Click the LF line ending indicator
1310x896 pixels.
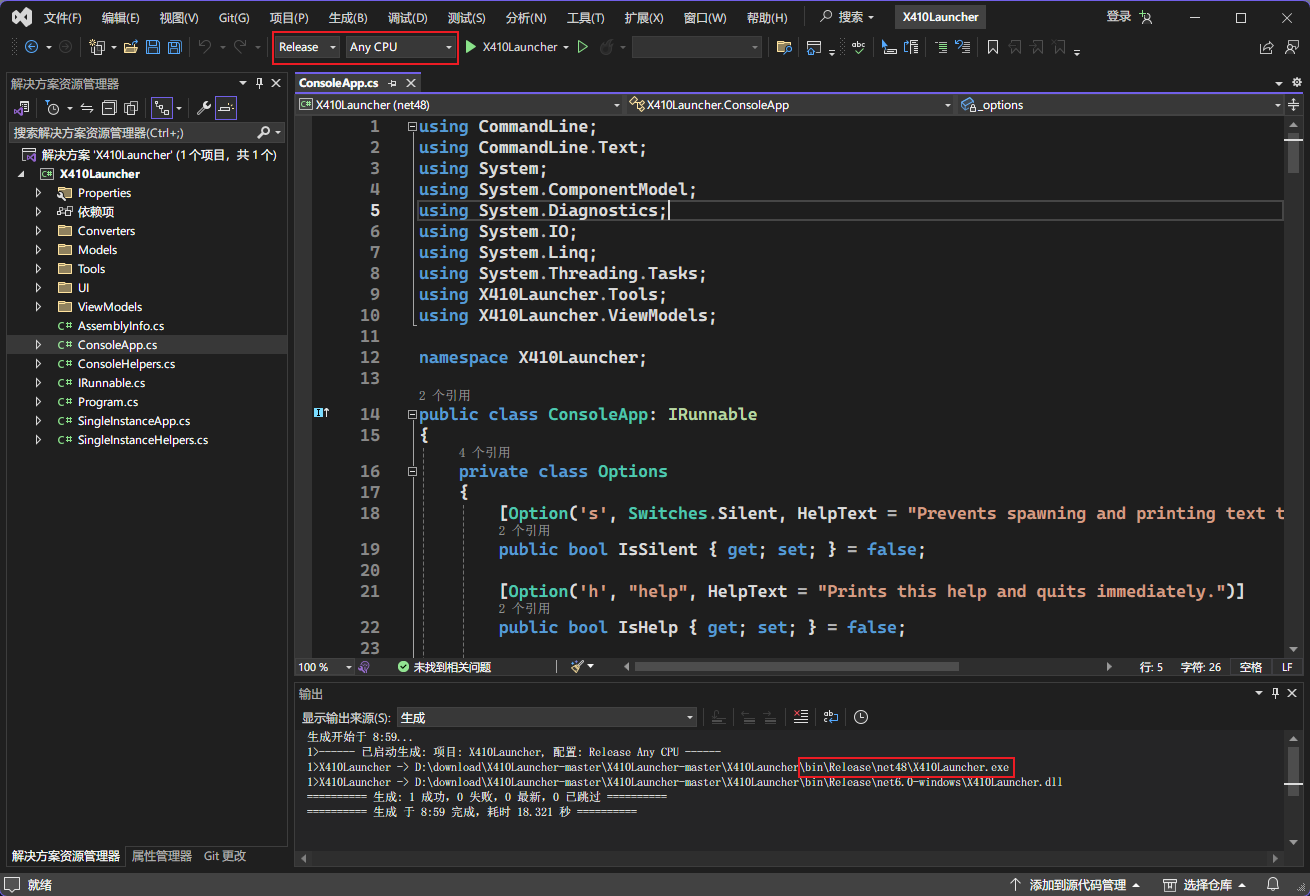tap(1287, 667)
